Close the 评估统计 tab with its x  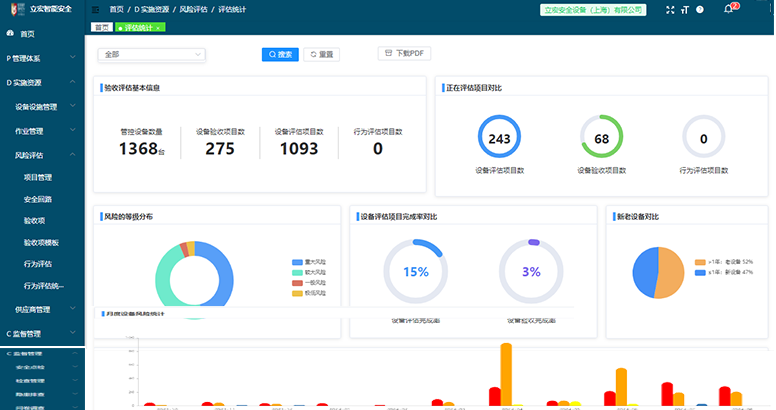(159, 28)
